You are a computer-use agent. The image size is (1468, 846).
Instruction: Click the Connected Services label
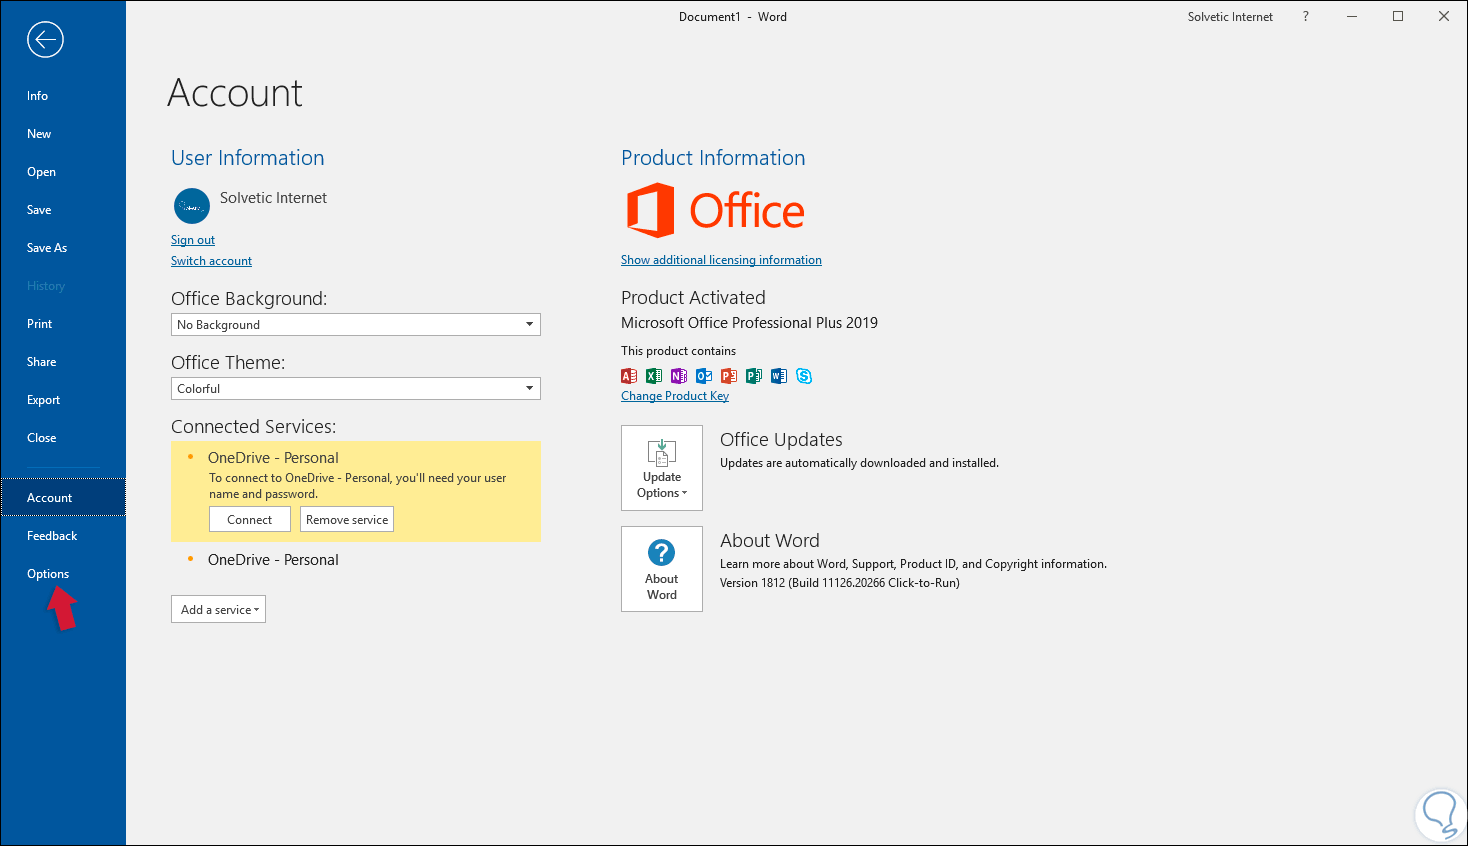254,427
